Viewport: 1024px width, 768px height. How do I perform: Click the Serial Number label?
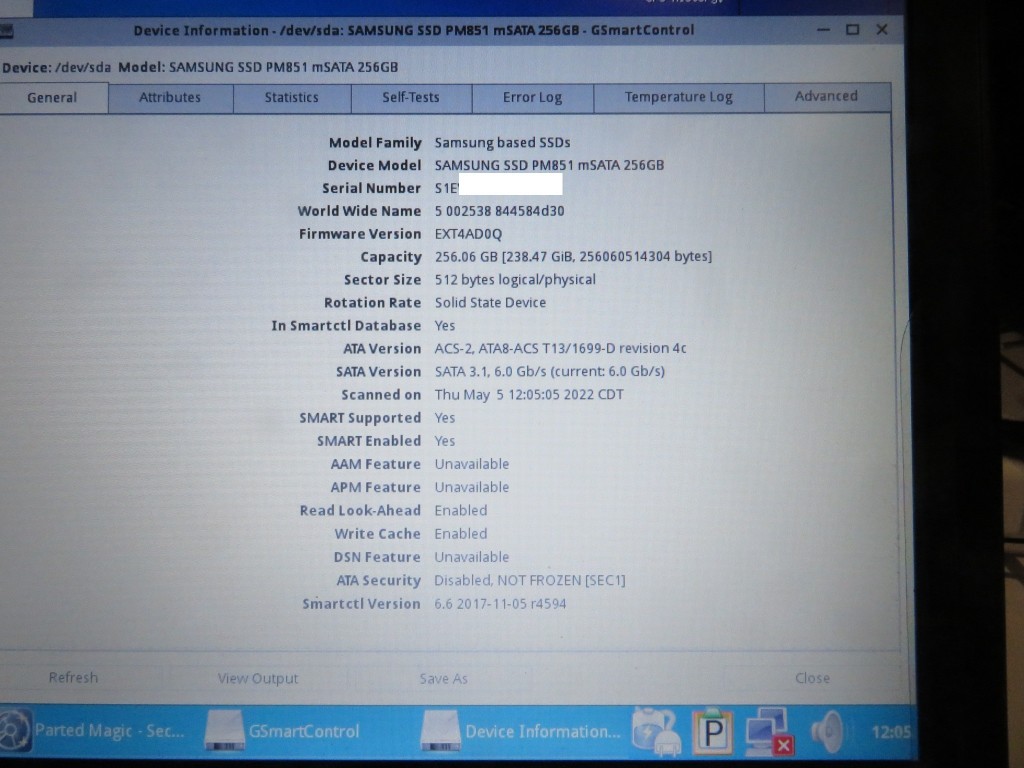[x=372, y=188]
